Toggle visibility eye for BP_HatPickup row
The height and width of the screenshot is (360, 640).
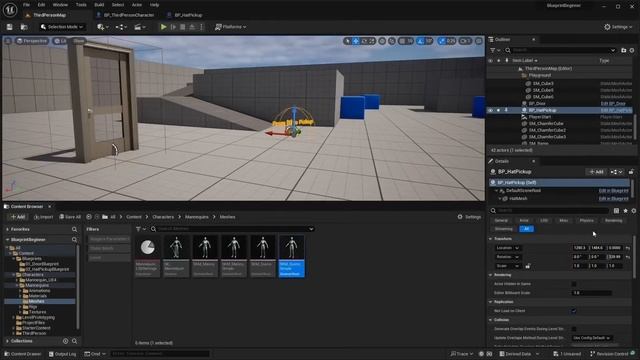click(x=490, y=110)
